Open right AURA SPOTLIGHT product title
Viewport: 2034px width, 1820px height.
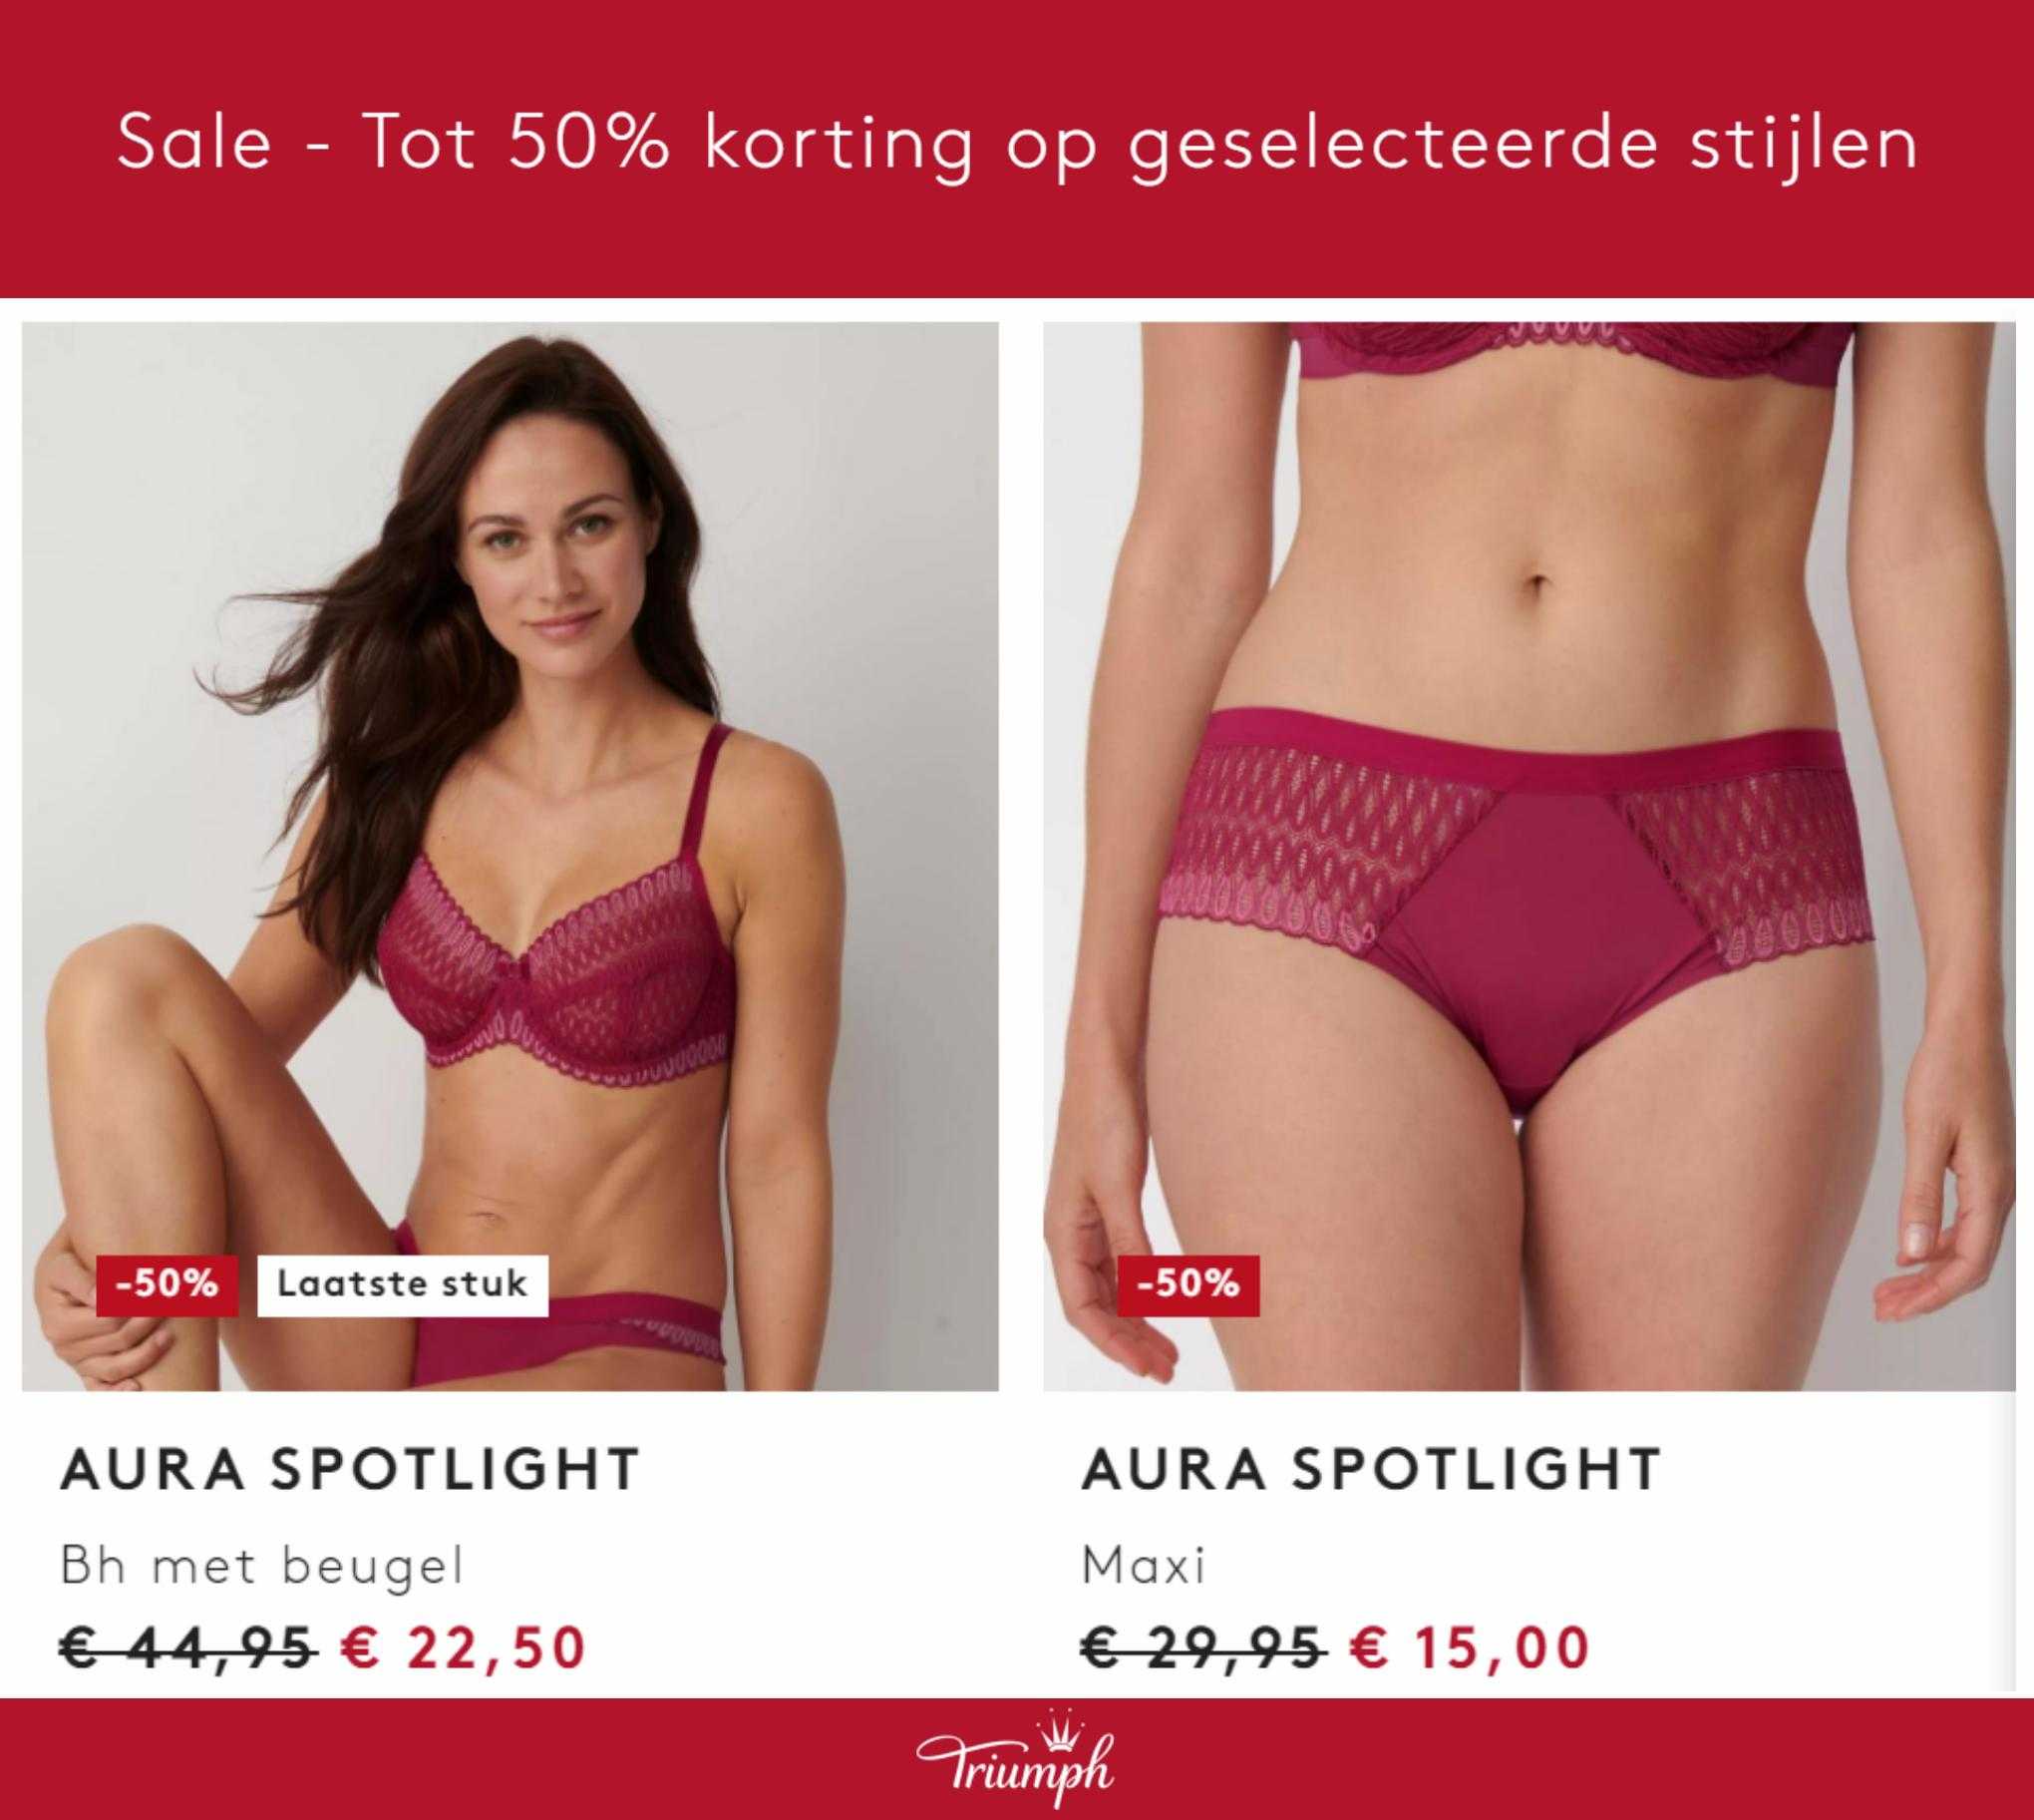coord(1371,1469)
